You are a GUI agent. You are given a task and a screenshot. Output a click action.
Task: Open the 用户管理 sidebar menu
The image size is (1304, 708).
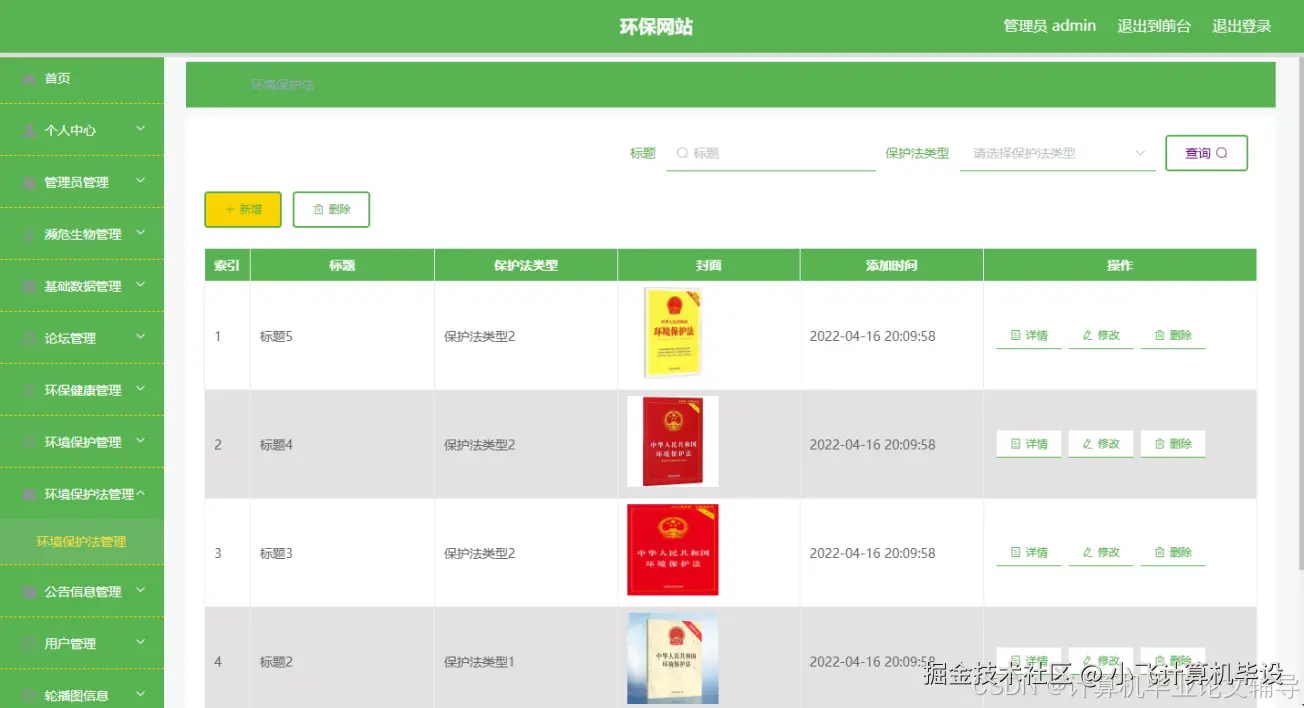click(82, 643)
